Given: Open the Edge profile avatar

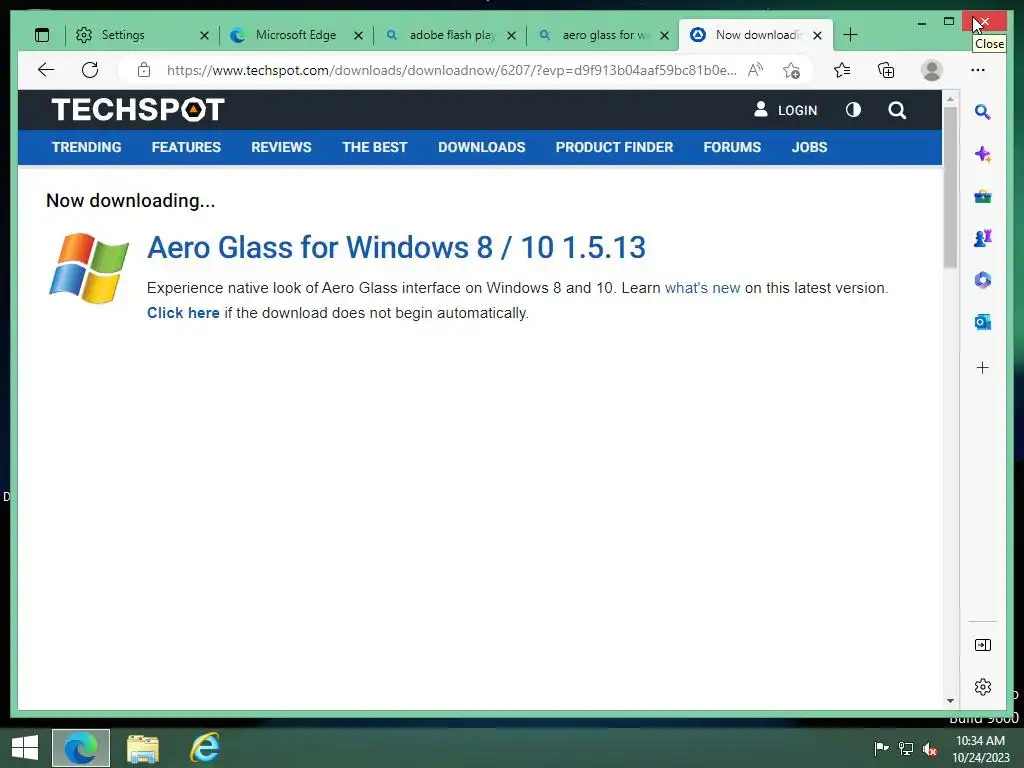Looking at the screenshot, I should tap(932, 70).
